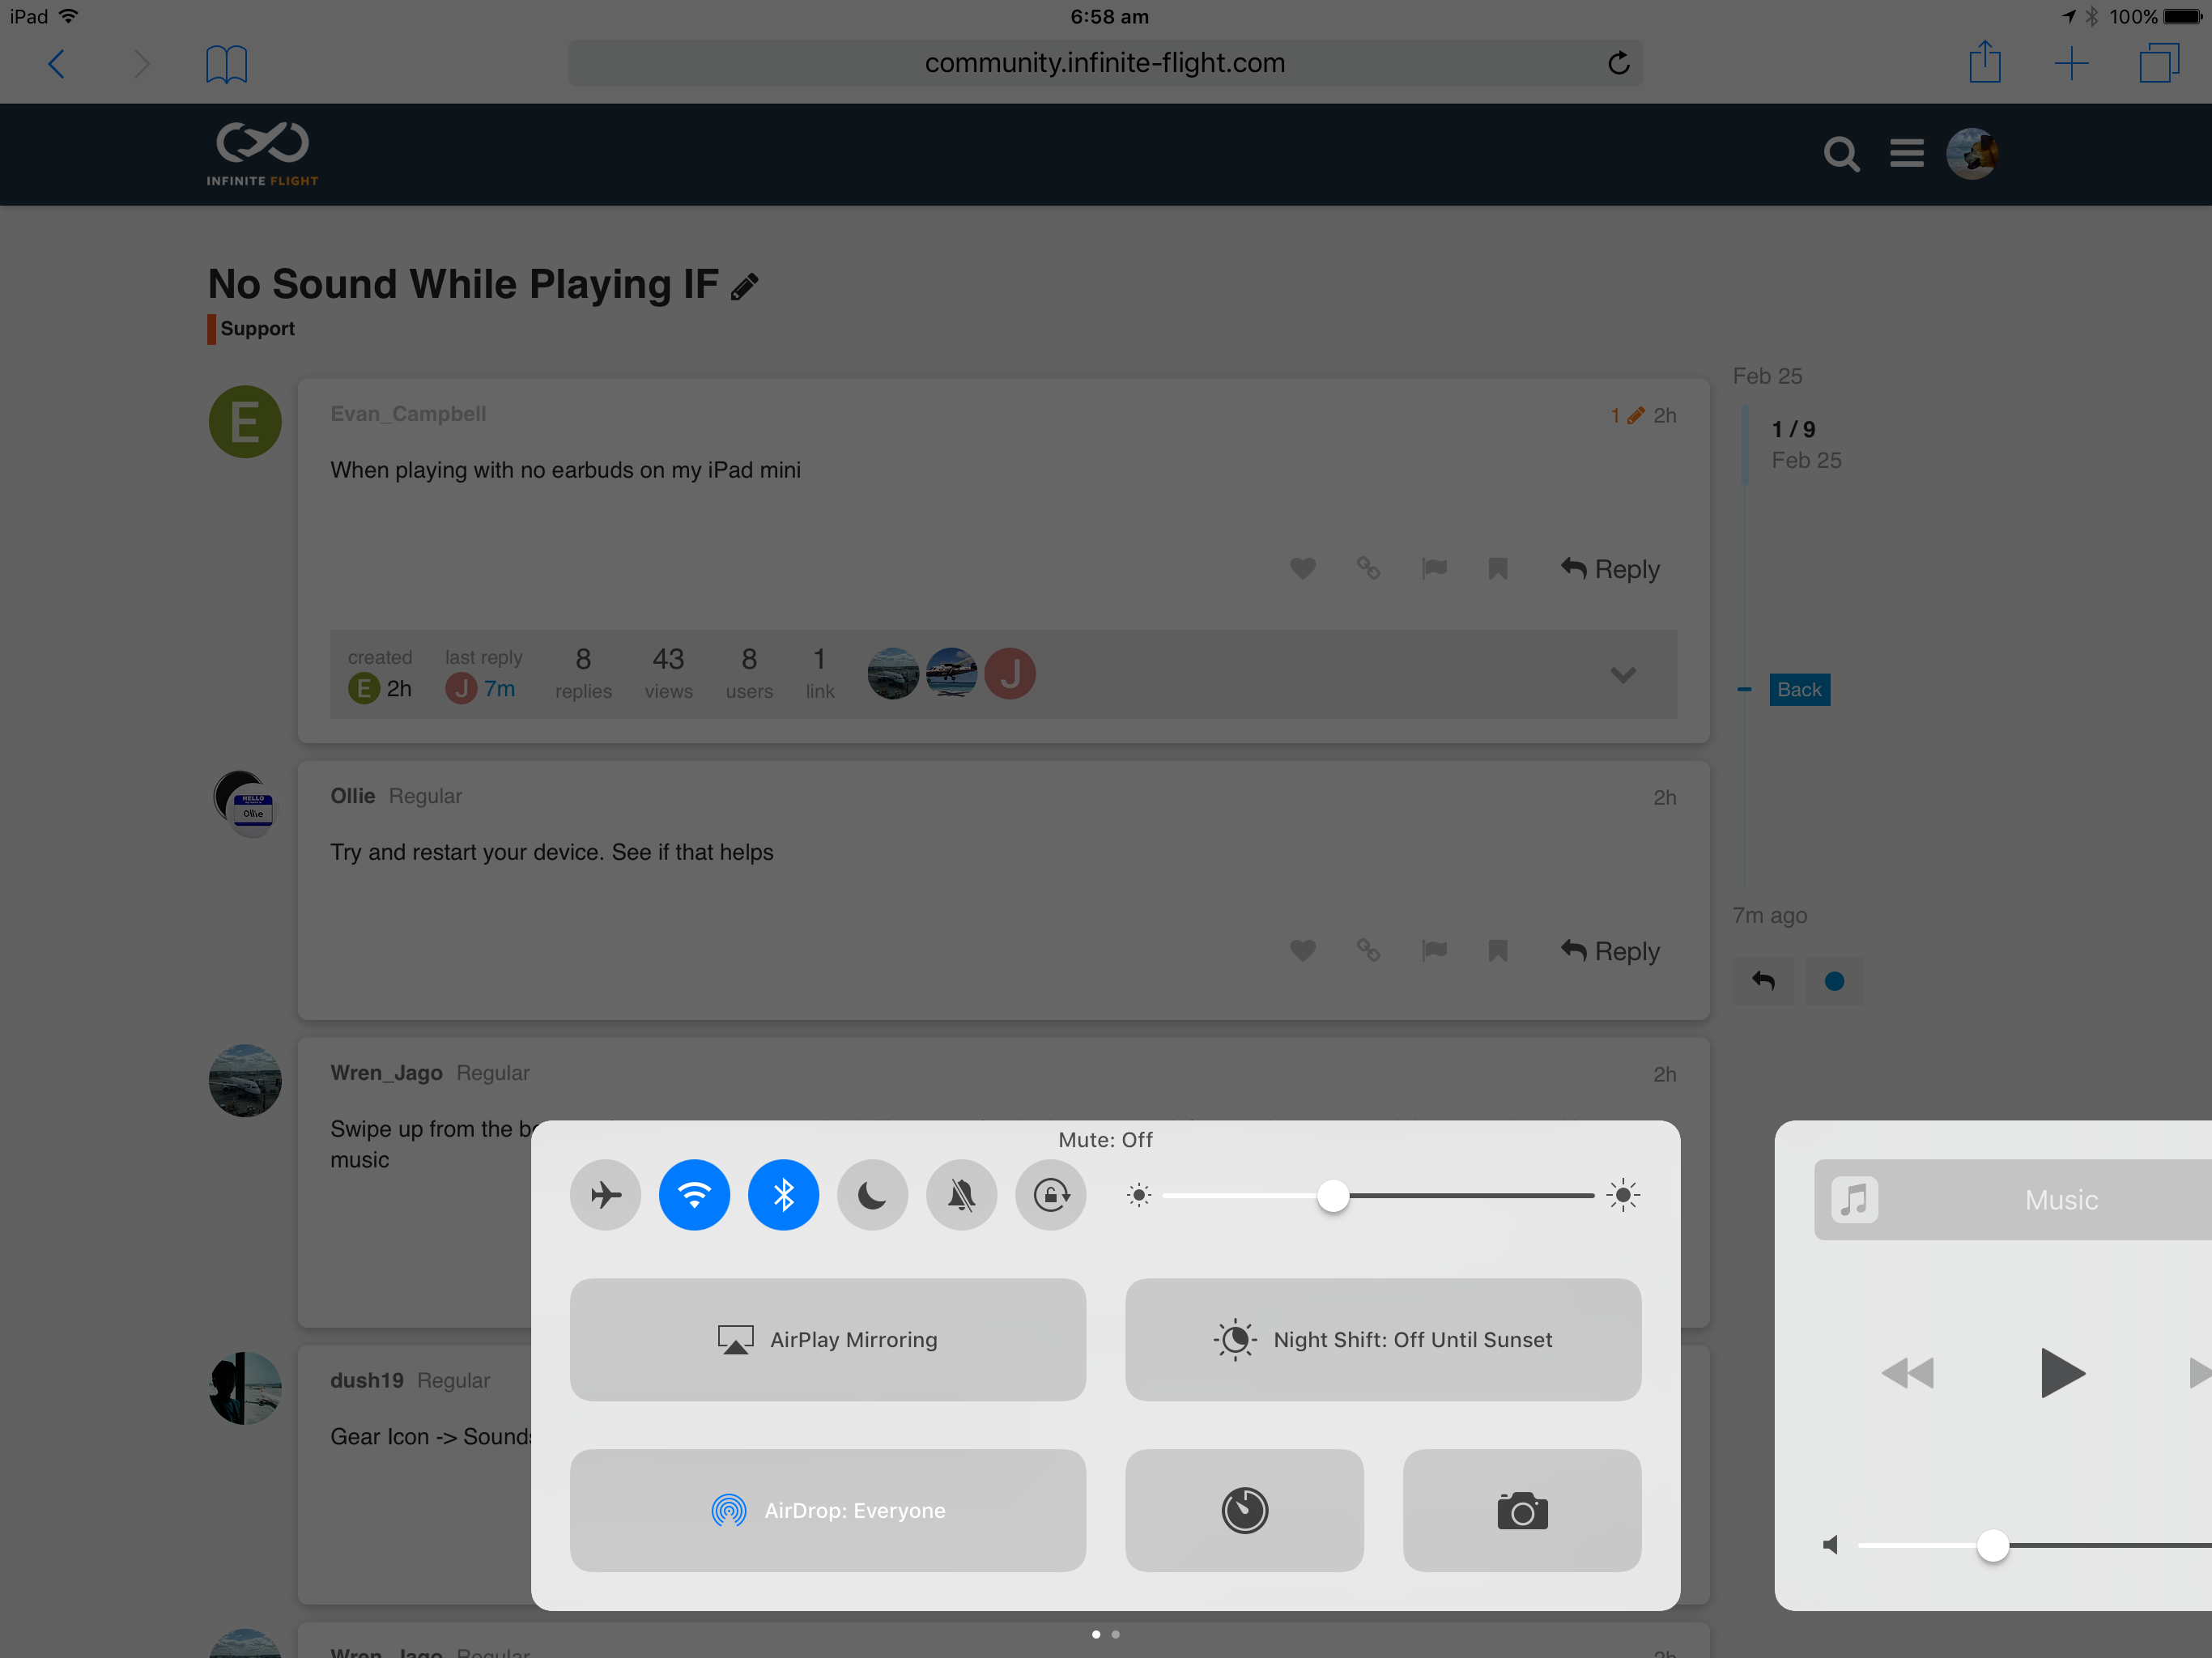Viewport: 2212px width, 1658px height.
Task: Open AirDrop: Everyone options
Action: [x=827, y=1510]
